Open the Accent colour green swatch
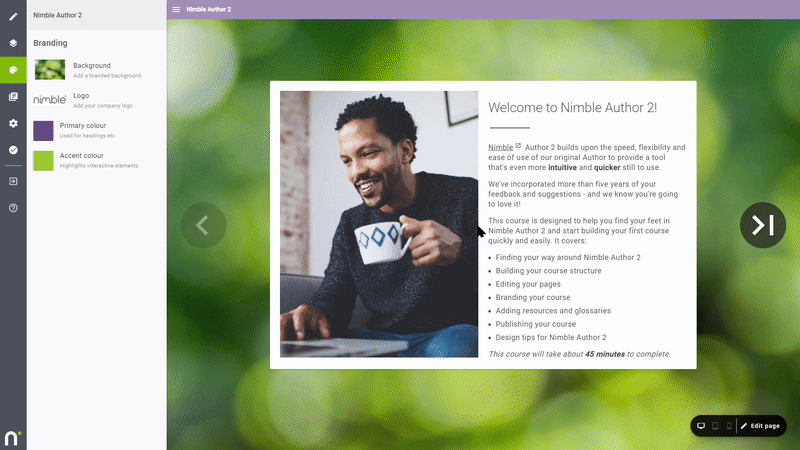 (x=43, y=161)
